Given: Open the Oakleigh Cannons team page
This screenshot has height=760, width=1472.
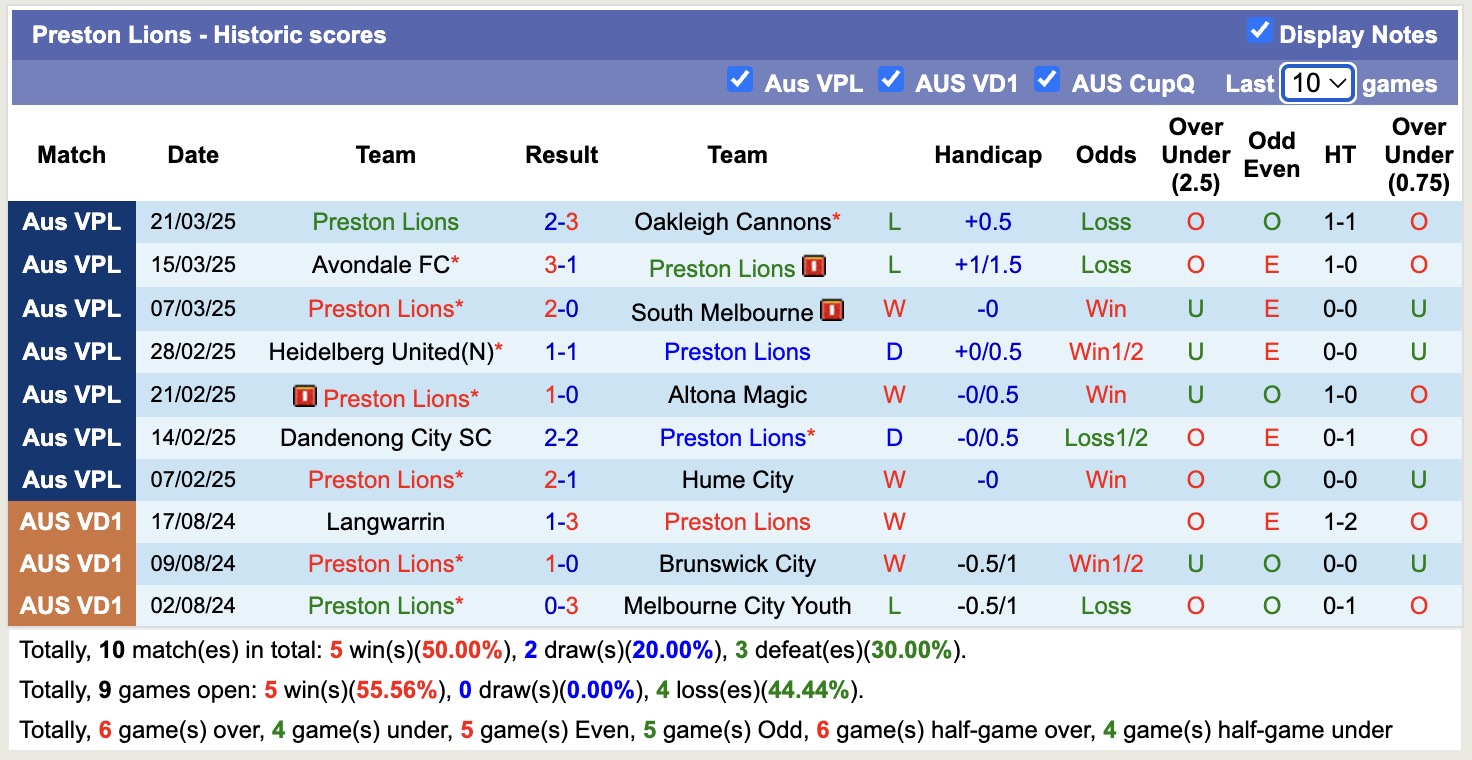Looking at the screenshot, I should tap(730, 222).
